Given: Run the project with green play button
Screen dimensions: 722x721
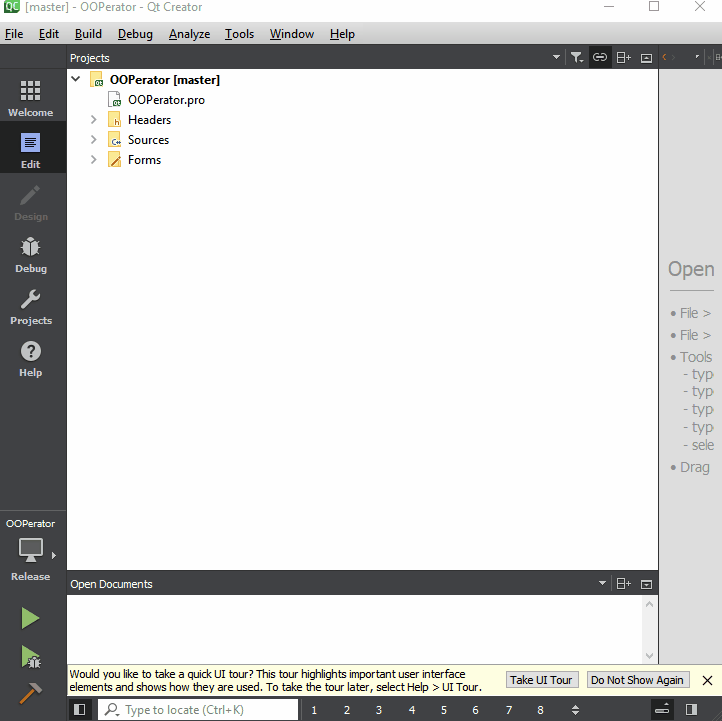Looking at the screenshot, I should [30, 618].
